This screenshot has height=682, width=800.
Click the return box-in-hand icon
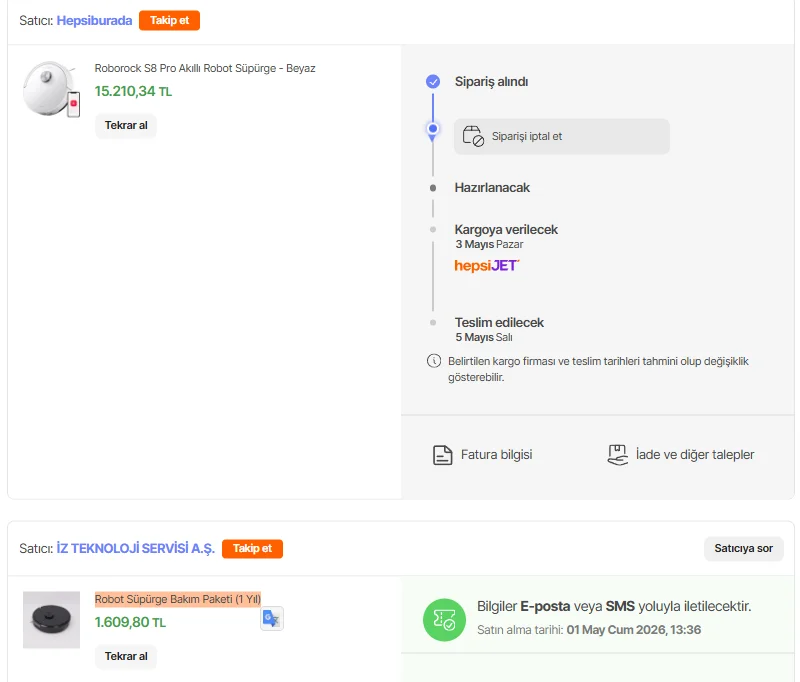click(x=617, y=454)
